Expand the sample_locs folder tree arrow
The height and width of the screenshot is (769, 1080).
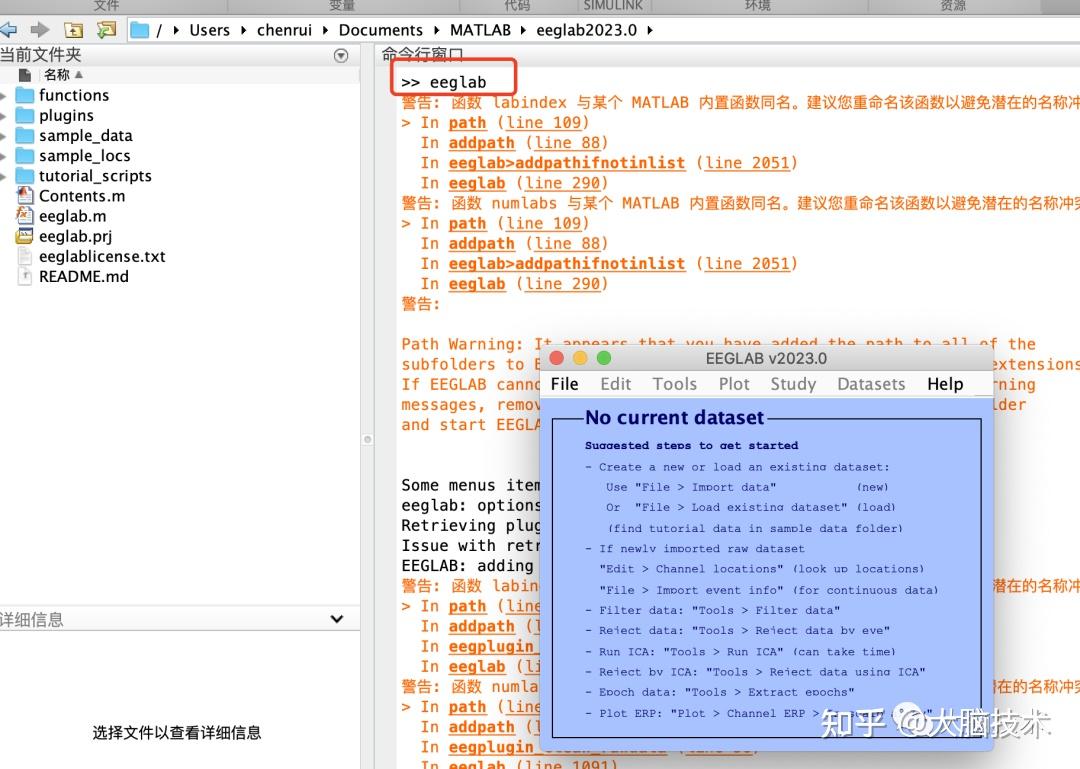pyautogui.click(x=3, y=156)
